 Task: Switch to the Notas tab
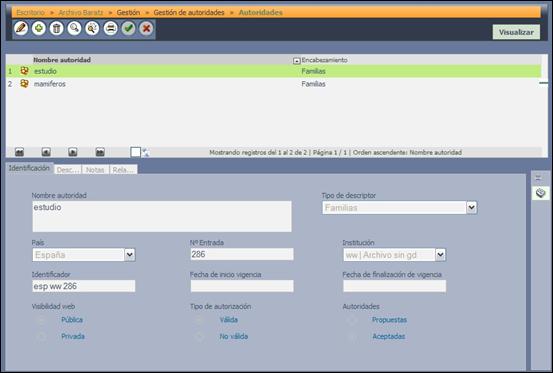click(x=95, y=170)
